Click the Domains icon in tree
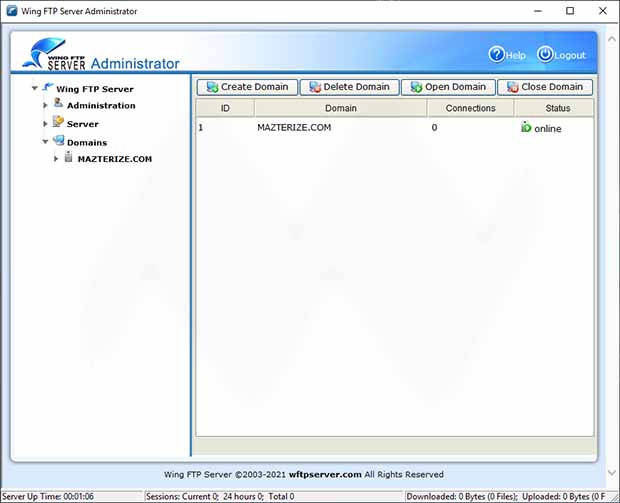The image size is (620, 503). click(x=59, y=140)
